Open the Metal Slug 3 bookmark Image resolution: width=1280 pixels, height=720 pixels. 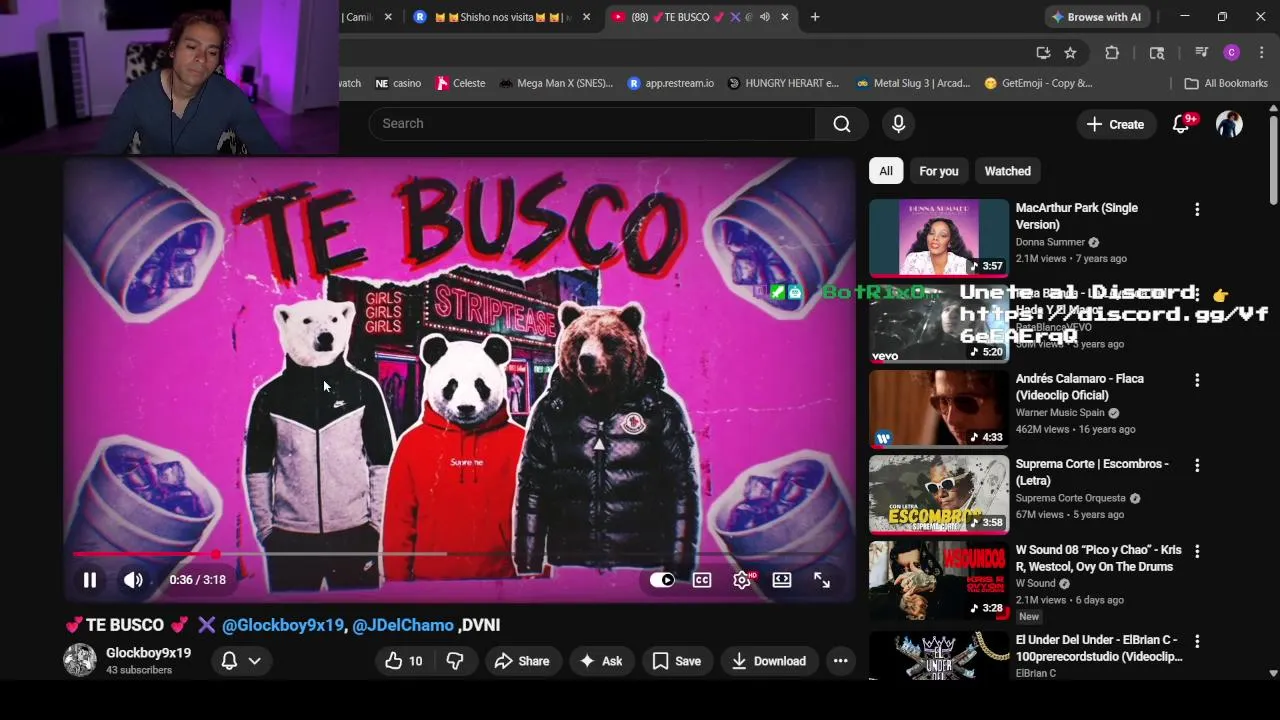coord(912,83)
